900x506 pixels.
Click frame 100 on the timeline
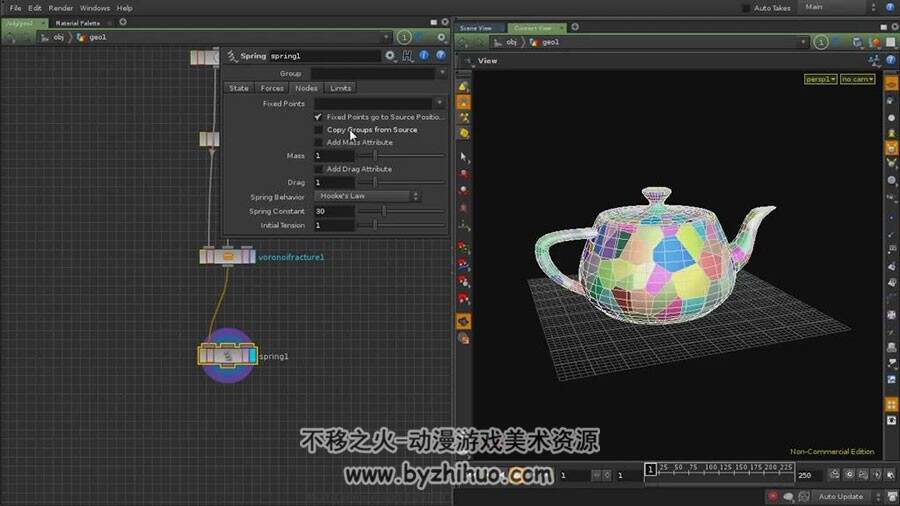(711, 468)
